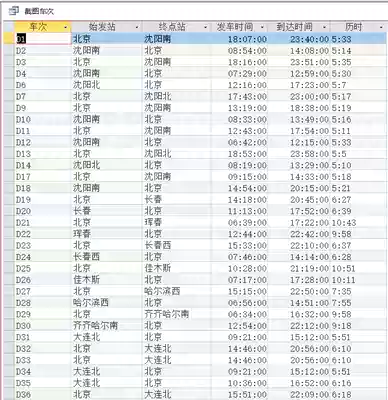Select the 车次 column header
Image resolution: width=388 pixels, height=400 pixels.
43,27
